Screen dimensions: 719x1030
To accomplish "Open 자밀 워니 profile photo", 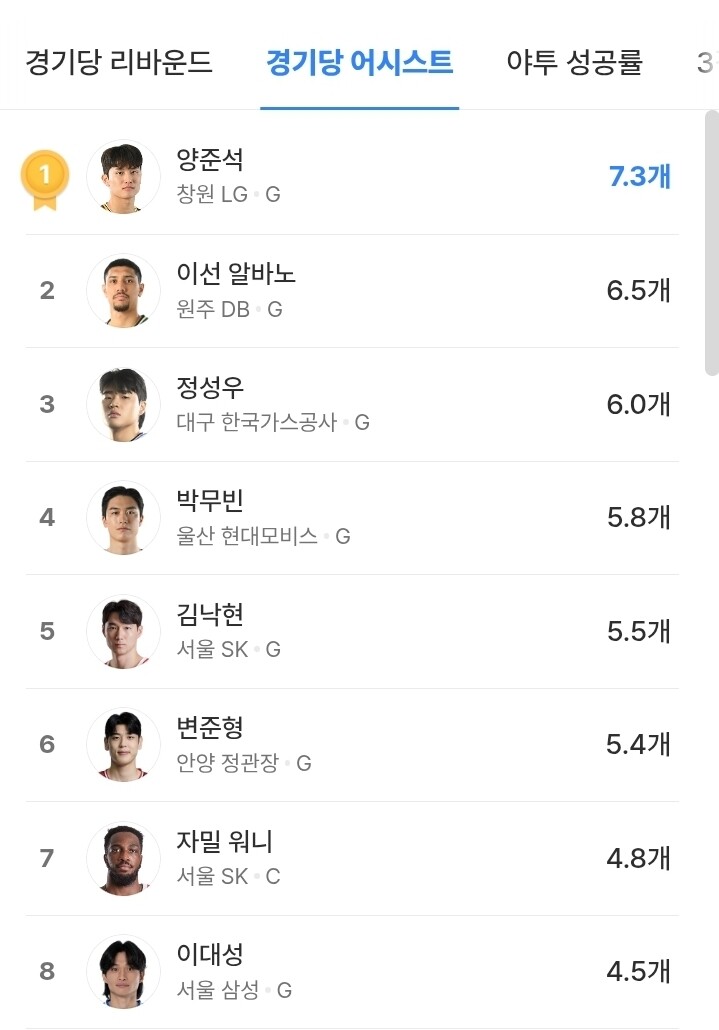I will 123,858.
